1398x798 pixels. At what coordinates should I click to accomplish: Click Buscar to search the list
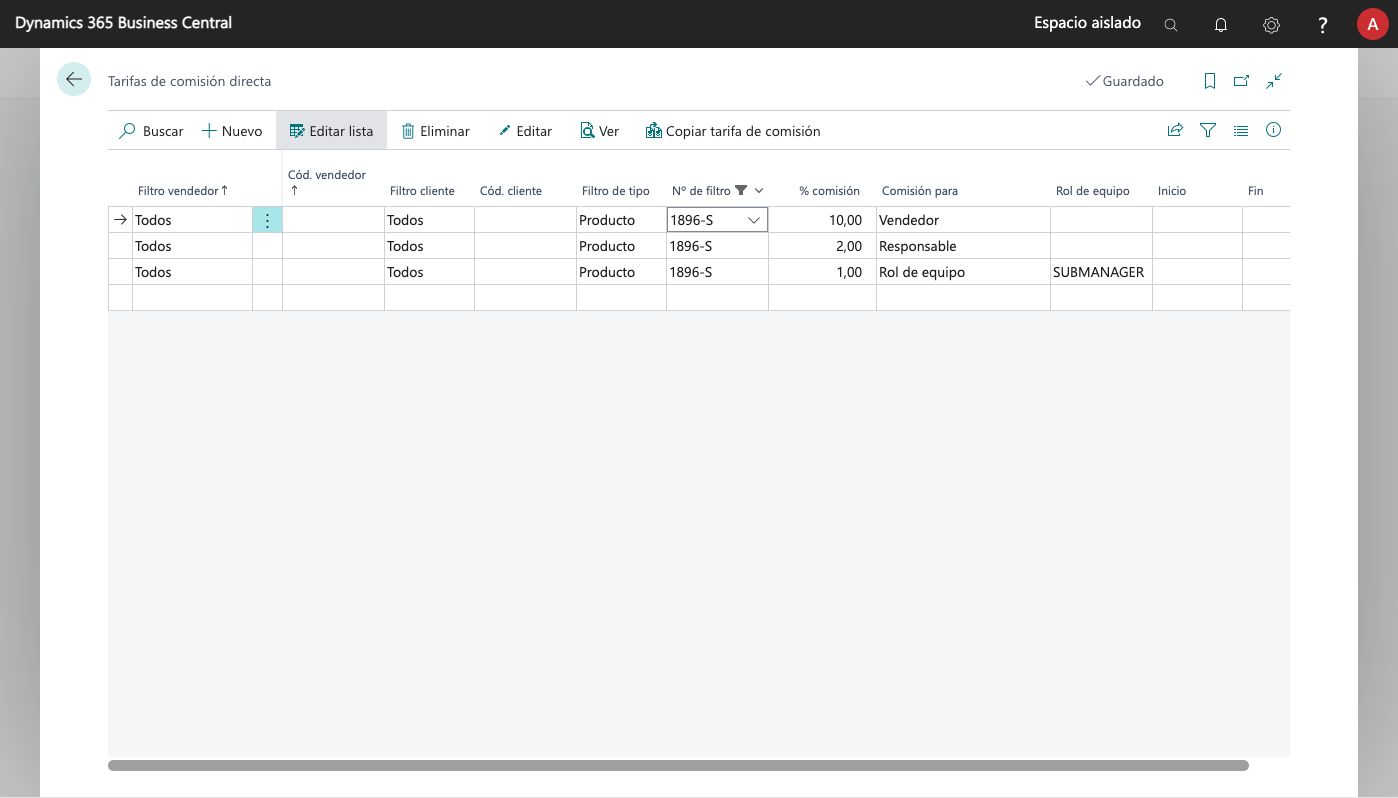[152, 131]
